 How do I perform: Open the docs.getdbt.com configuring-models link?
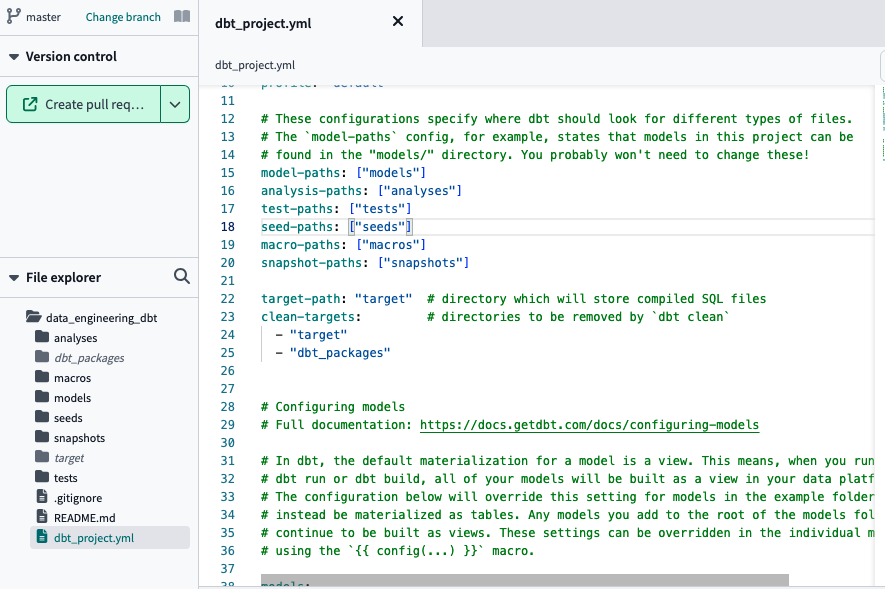tap(589, 425)
